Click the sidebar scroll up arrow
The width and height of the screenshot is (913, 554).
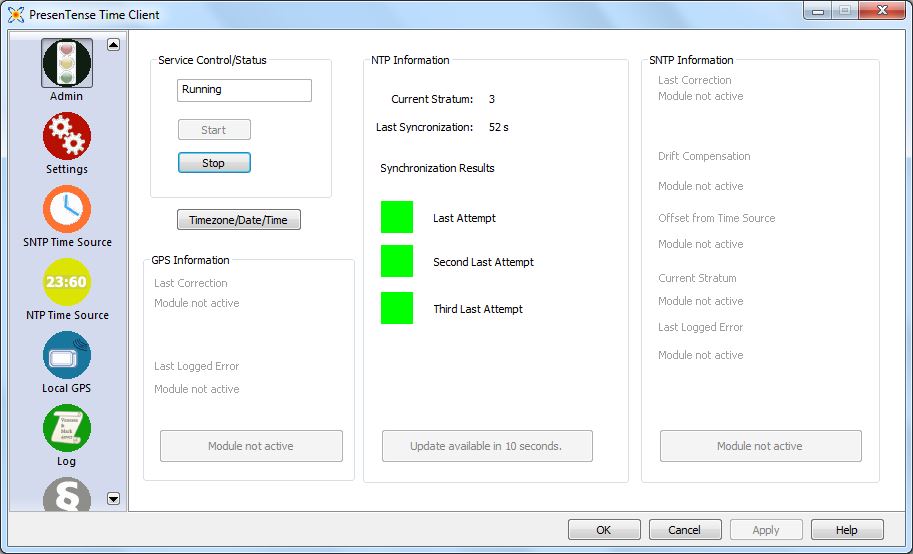(x=114, y=45)
